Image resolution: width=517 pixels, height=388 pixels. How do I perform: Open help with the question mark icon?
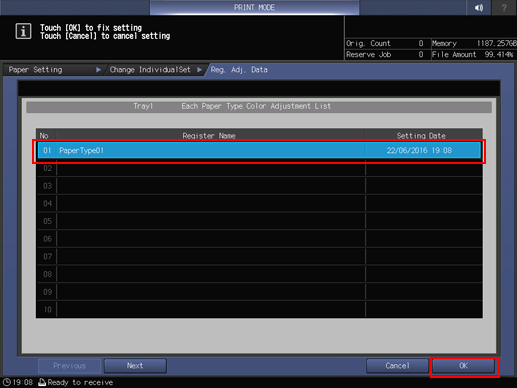(x=504, y=7)
